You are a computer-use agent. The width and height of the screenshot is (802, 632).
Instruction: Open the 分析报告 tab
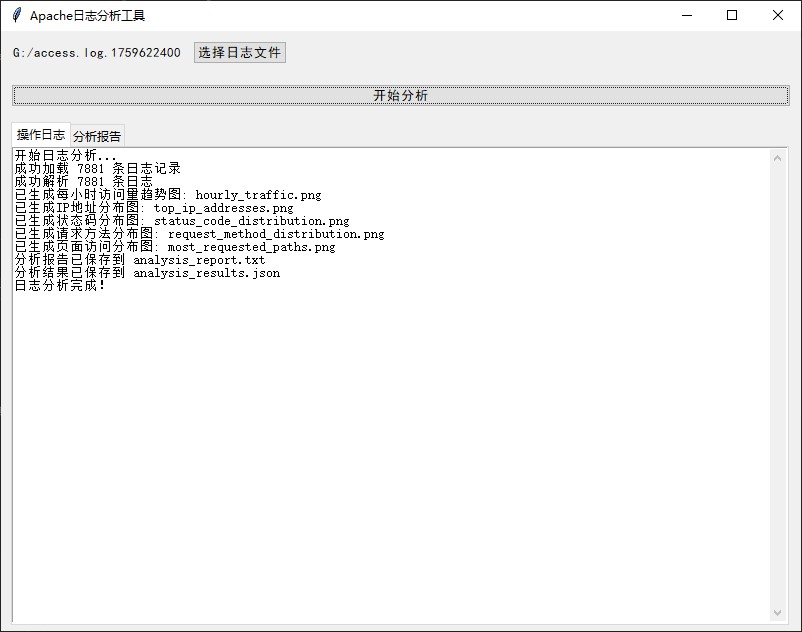[x=97, y=136]
